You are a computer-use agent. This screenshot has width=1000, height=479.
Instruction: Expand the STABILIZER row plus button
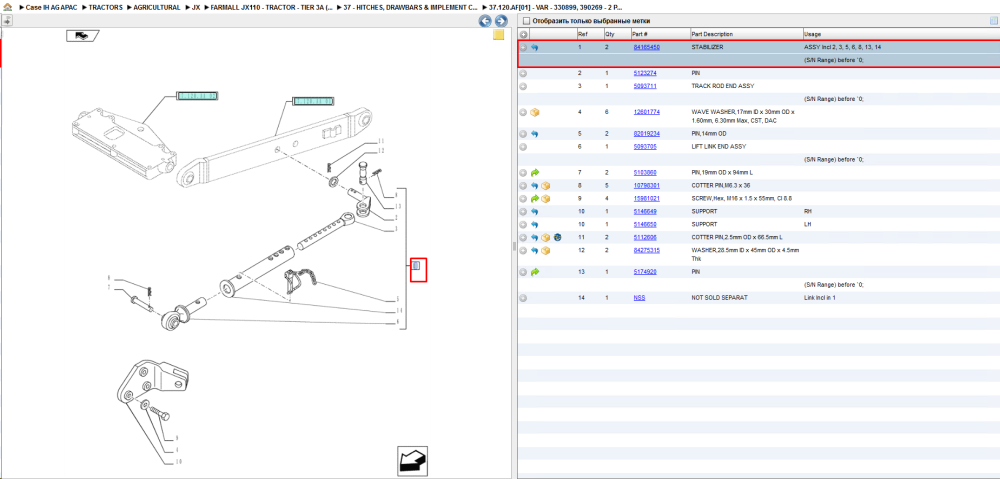click(523, 47)
